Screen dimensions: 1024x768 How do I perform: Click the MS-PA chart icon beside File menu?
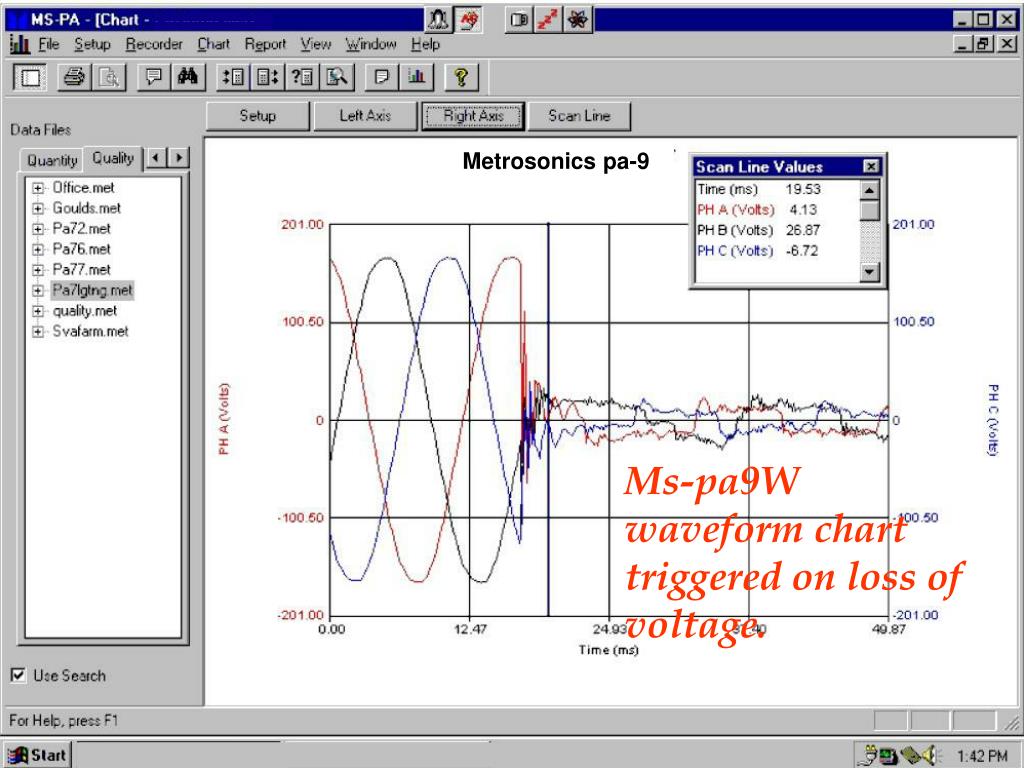click(x=20, y=44)
